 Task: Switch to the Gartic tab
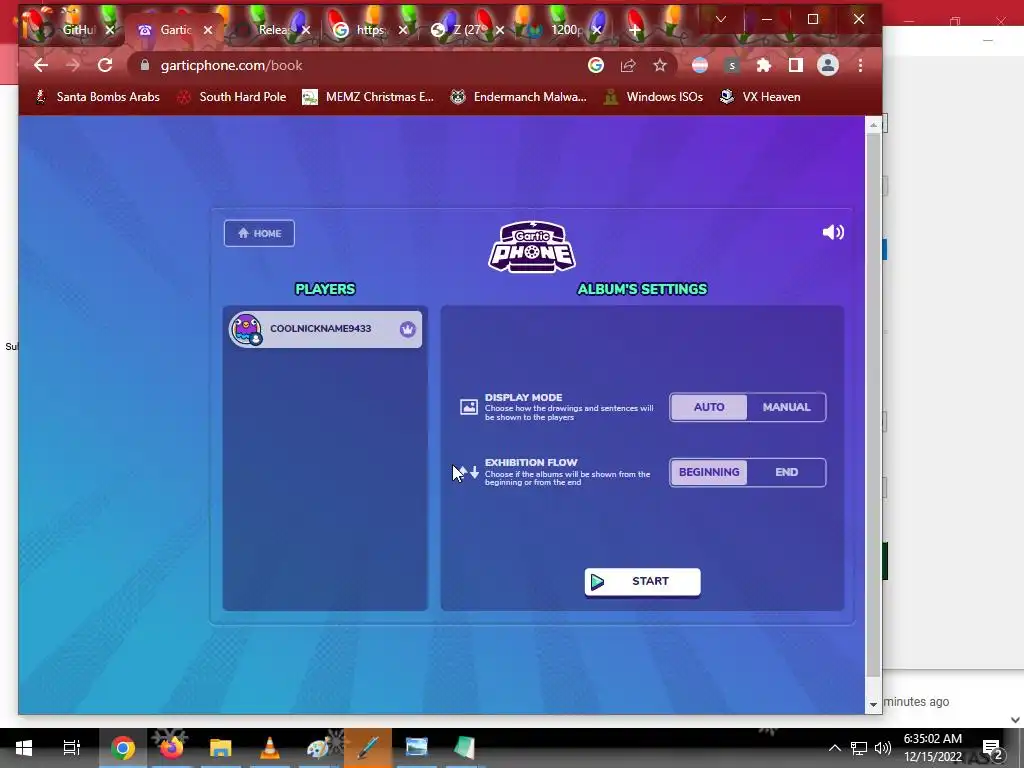173,30
